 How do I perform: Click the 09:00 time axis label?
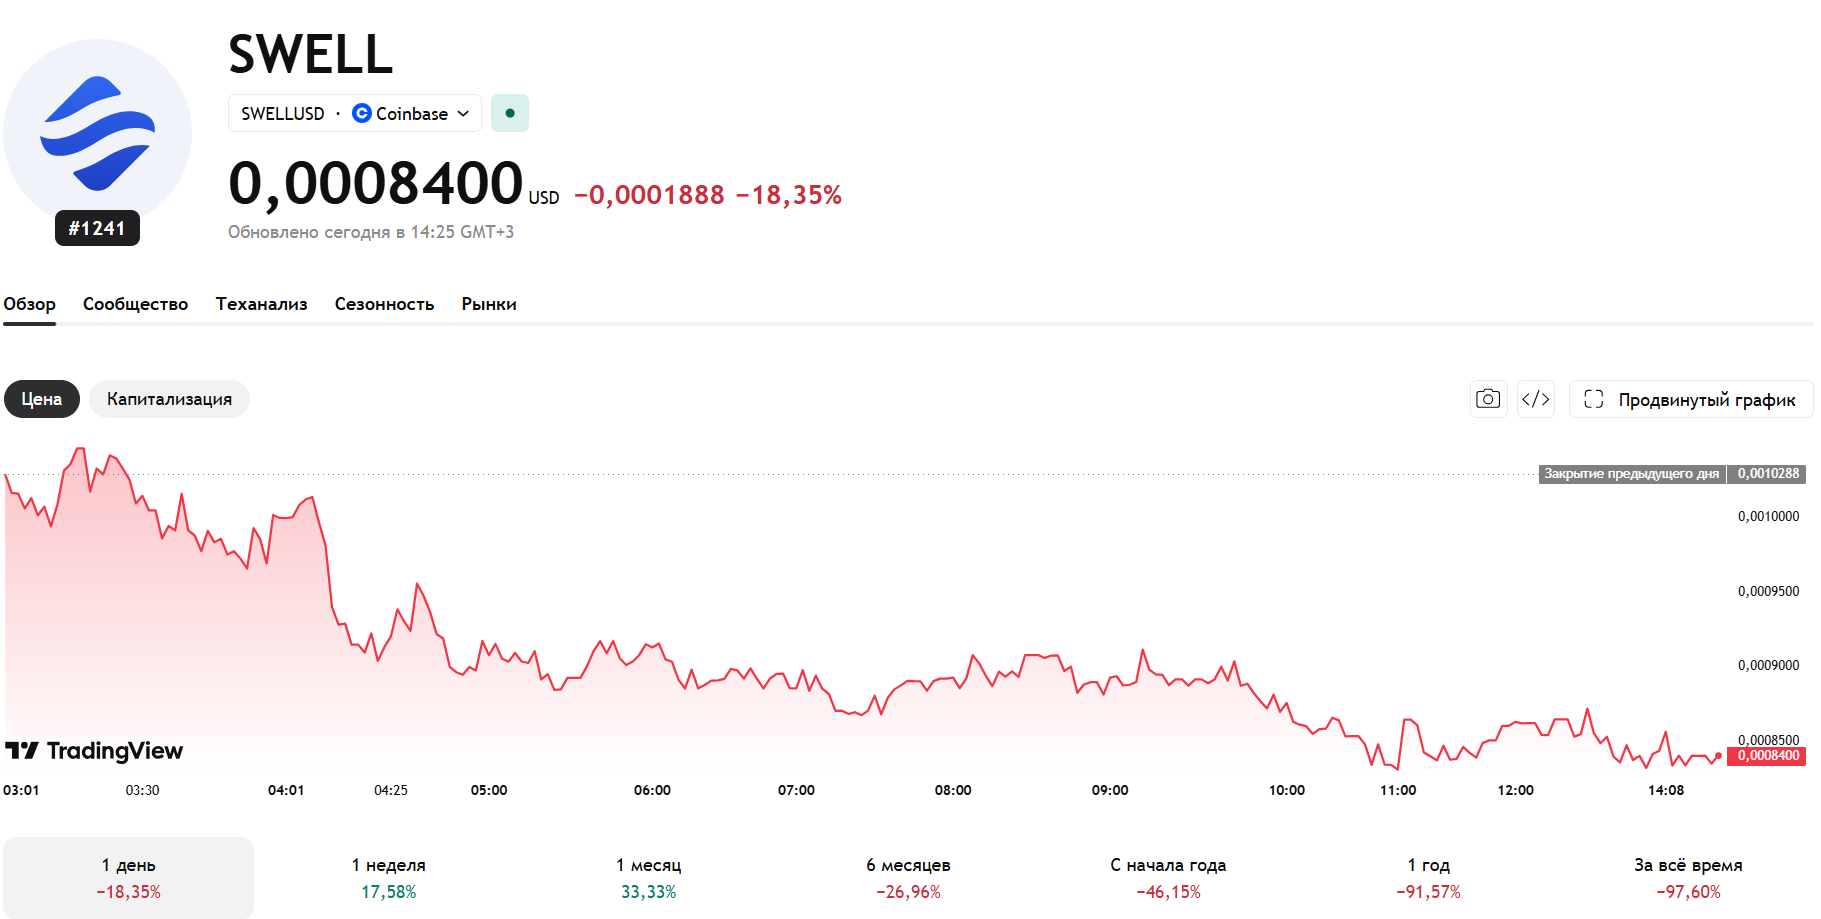point(1110,790)
